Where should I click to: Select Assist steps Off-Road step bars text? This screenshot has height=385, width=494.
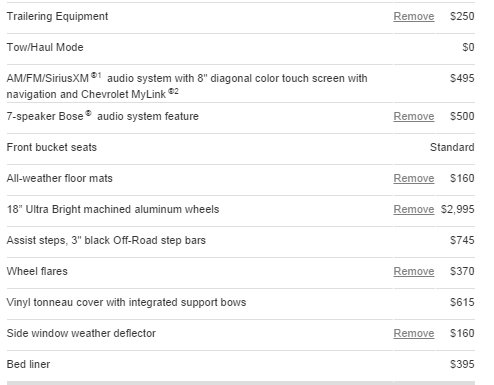pyautogui.click(x=106, y=240)
